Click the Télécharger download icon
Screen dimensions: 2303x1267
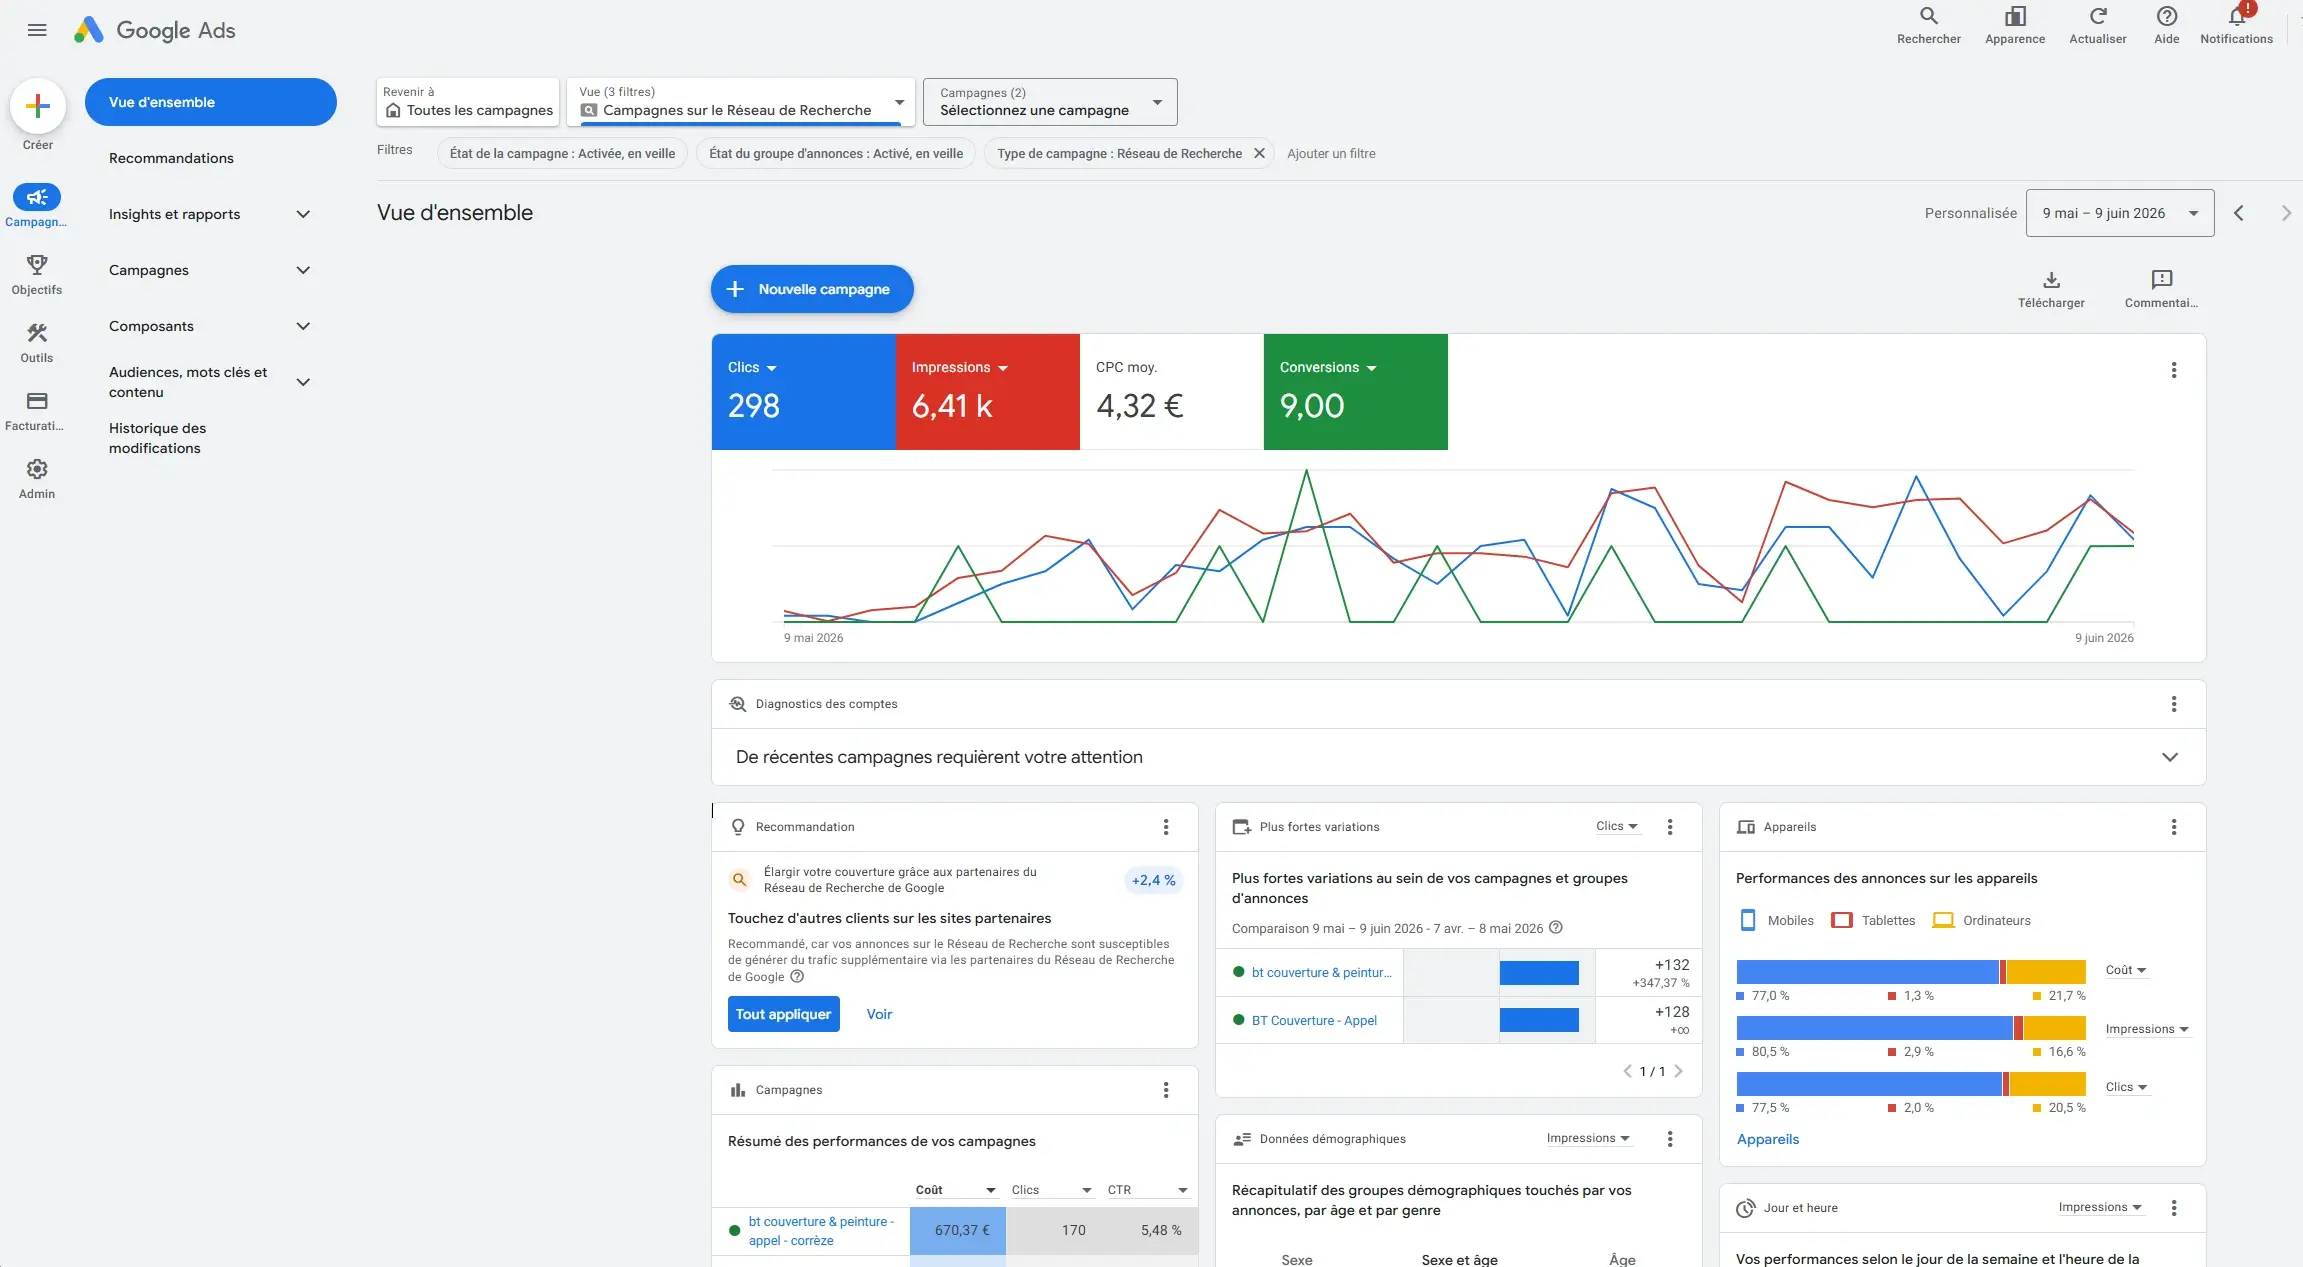[x=2051, y=280]
